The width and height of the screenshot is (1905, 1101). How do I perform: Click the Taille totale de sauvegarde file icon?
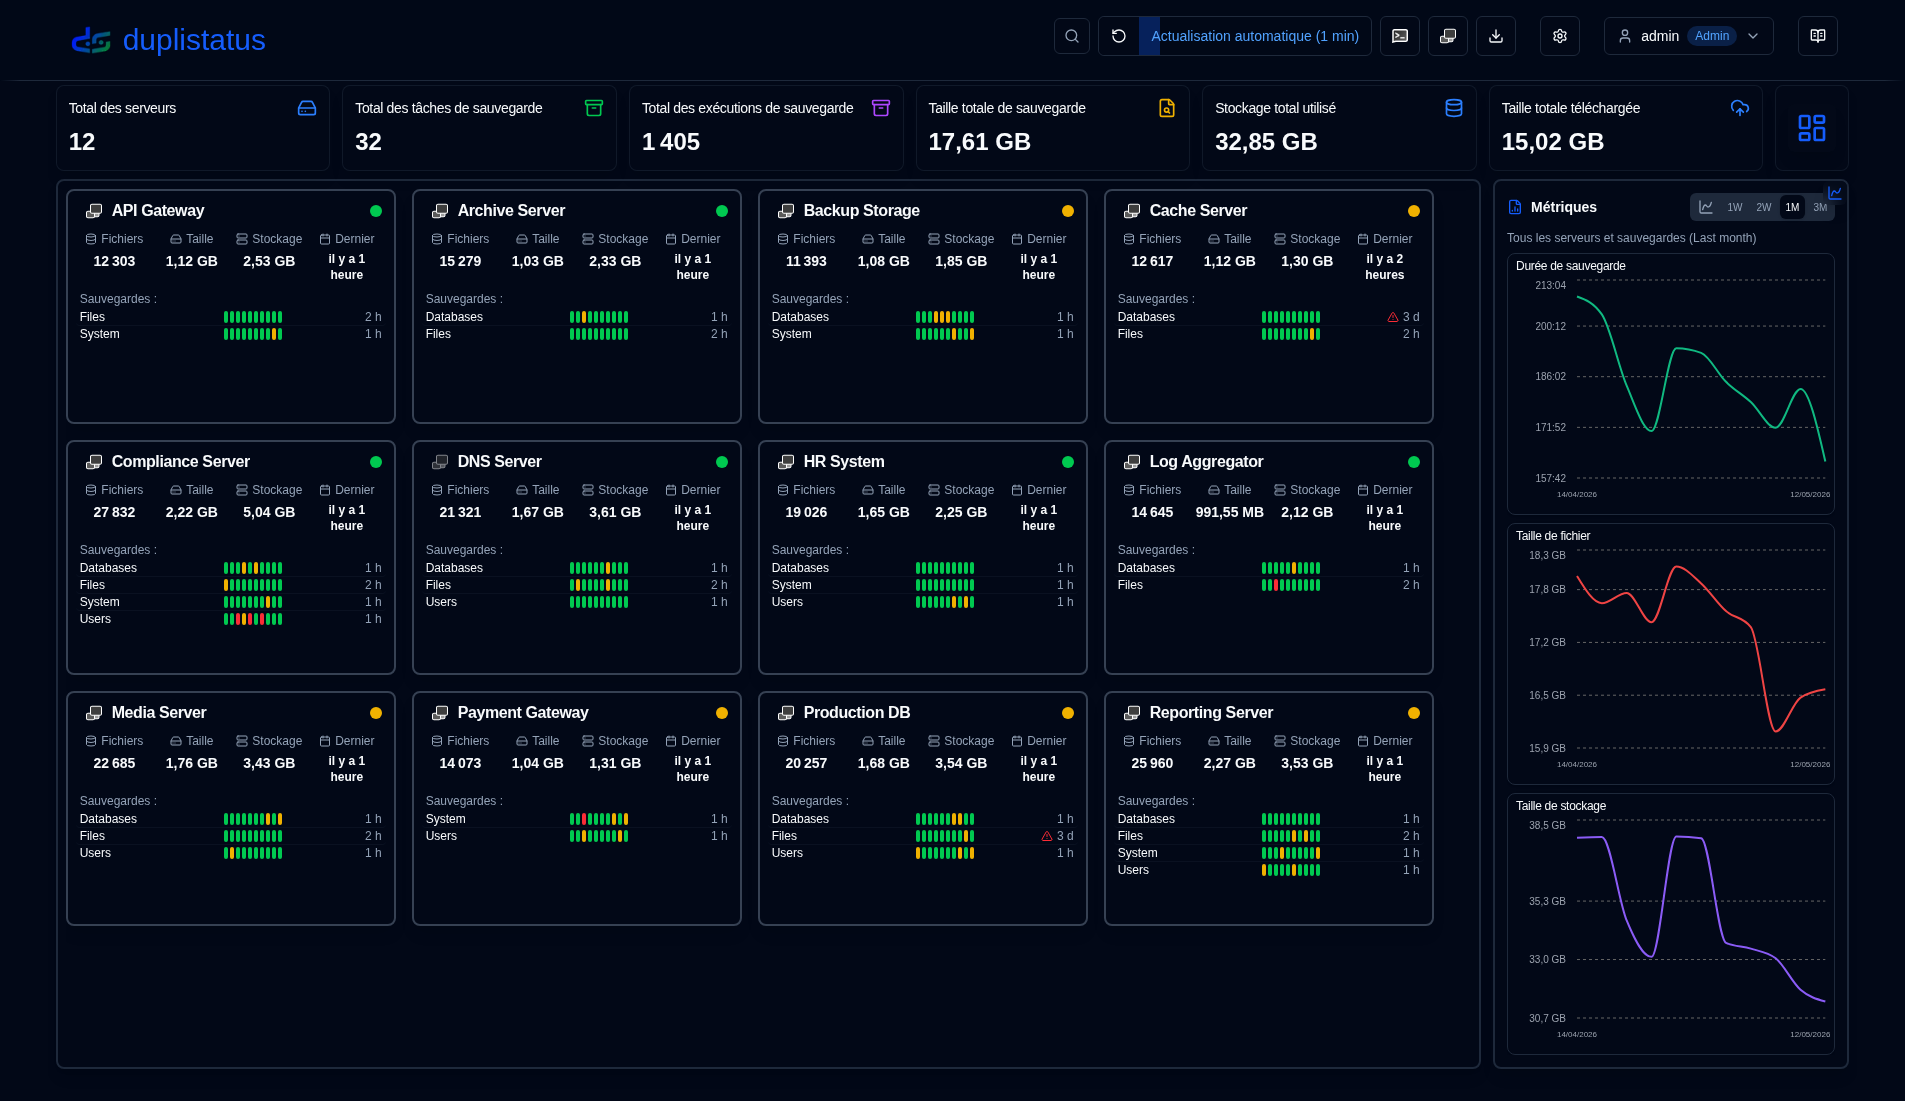1167,108
